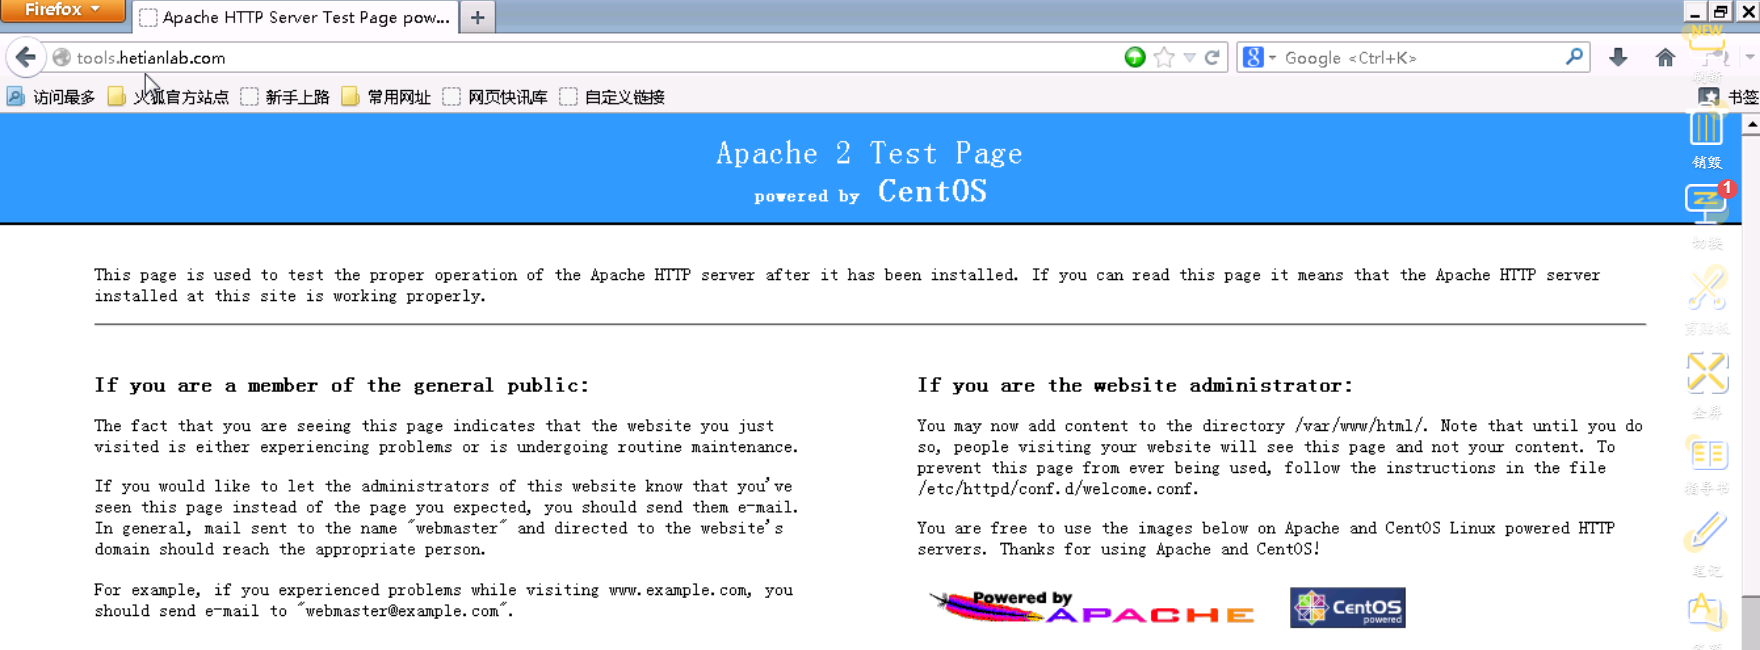Click the CentOS text in the header
The width and height of the screenshot is (1760, 650).
932,191
